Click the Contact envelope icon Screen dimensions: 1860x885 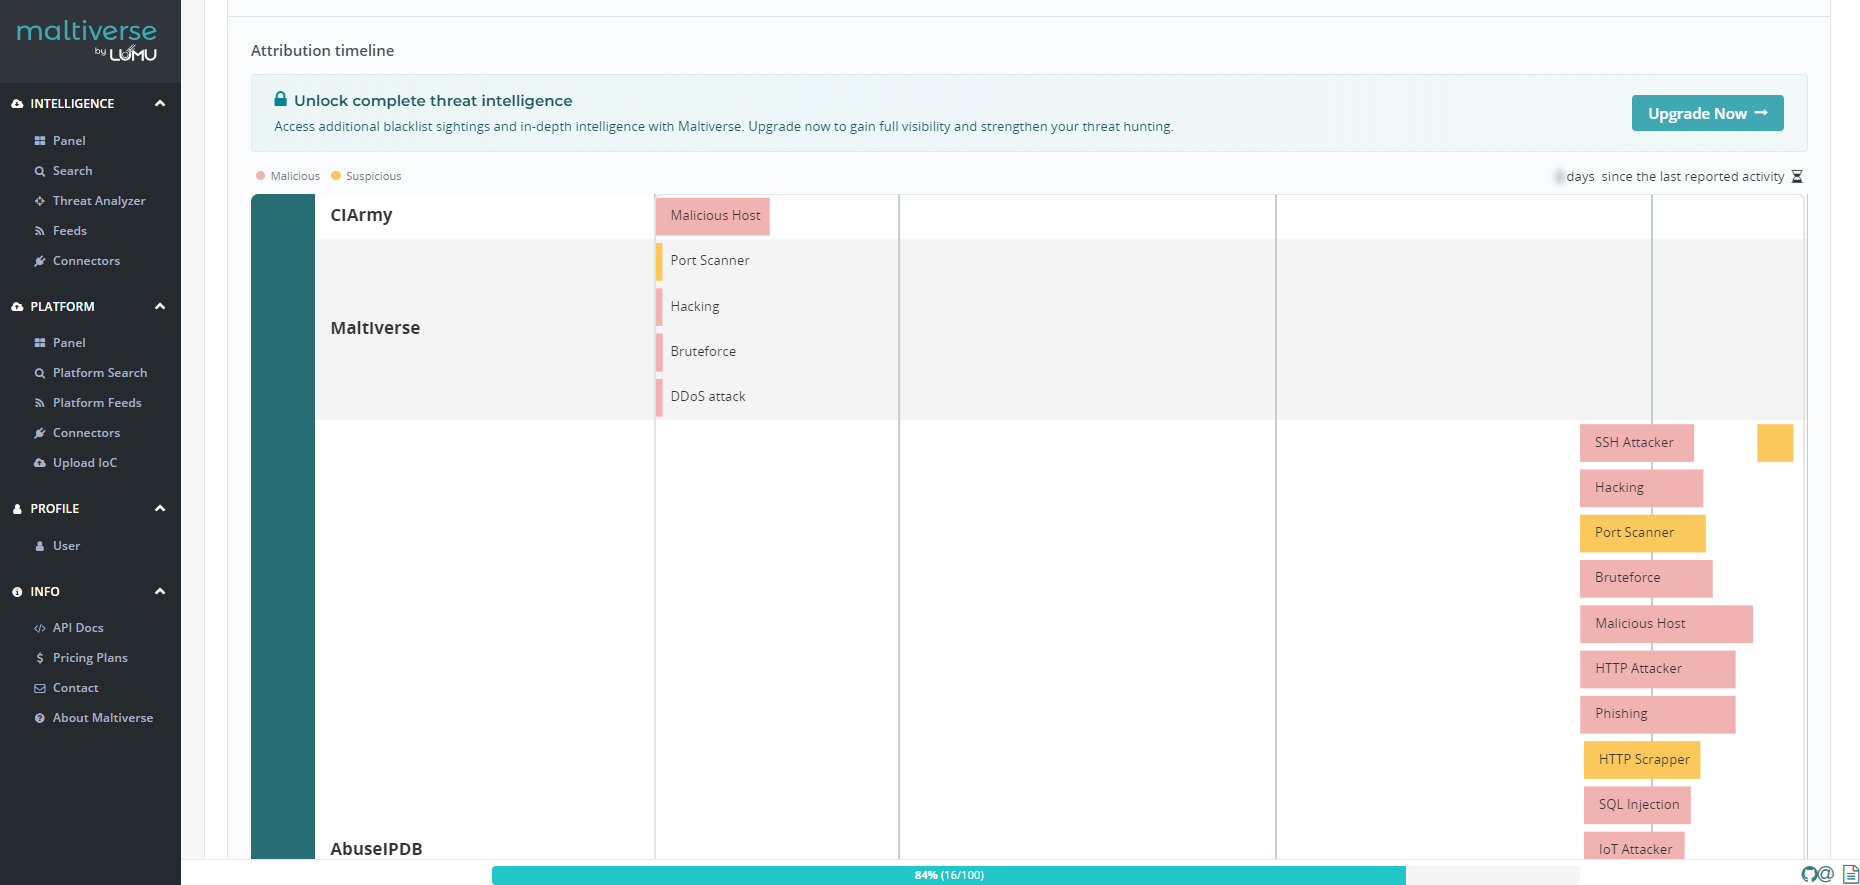point(40,688)
